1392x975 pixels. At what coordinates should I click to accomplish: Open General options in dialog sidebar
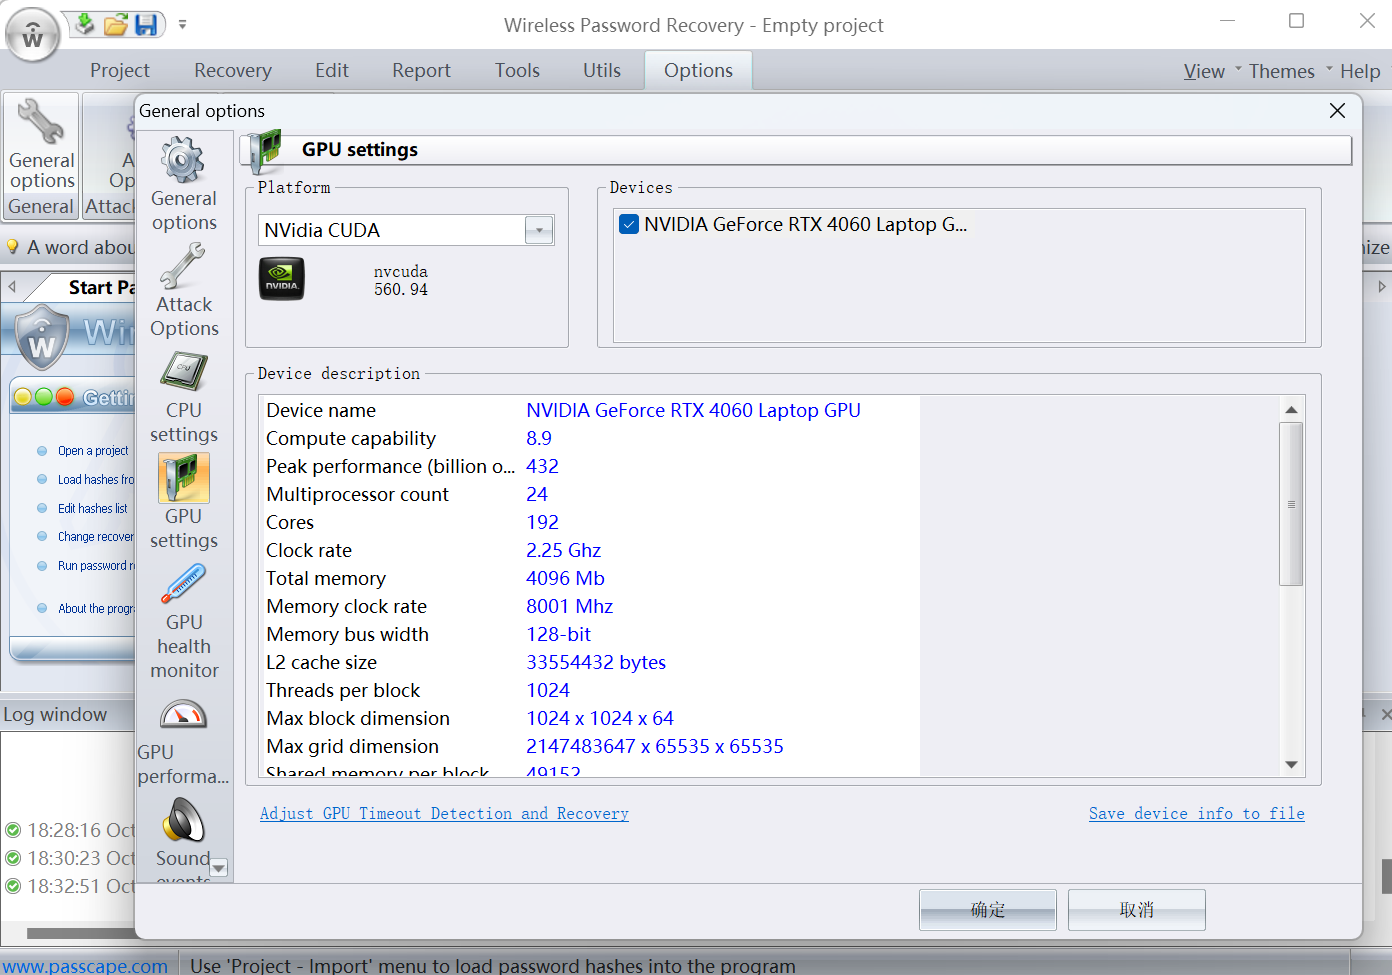184,186
